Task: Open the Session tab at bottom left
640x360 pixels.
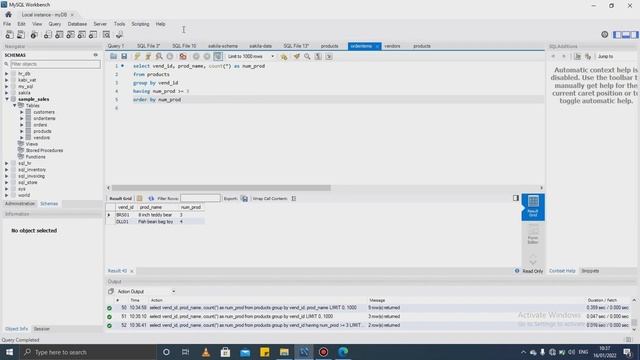Action: pyautogui.click(x=41, y=329)
